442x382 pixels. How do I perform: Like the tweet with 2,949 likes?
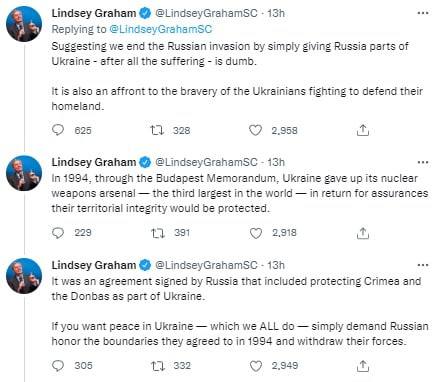pos(256,366)
